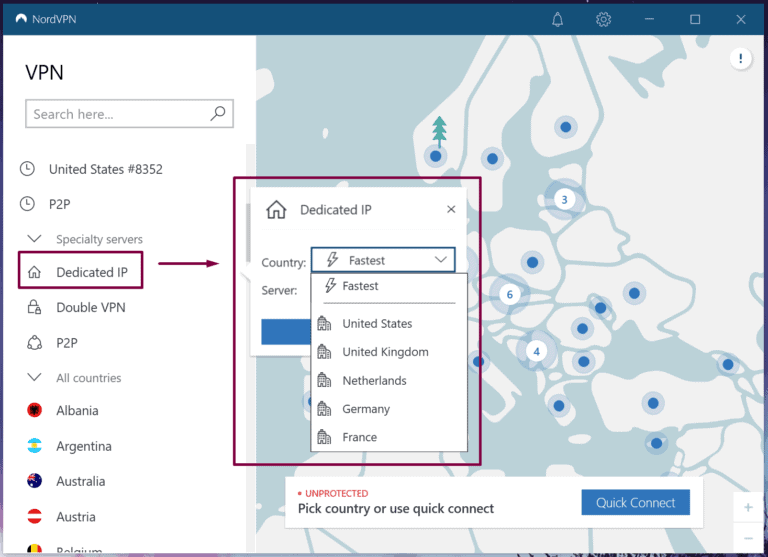Image resolution: width=768 pixels, height=557 pixels.
Task: Close the Dedicated IP popup
Action: coord(451,210)
